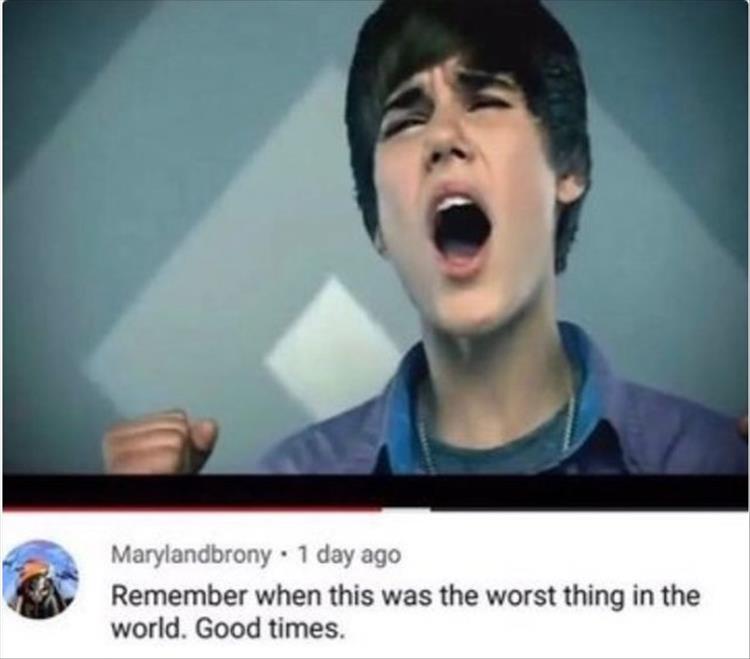Click the "1 day ago" timestamp

(349, 555)
